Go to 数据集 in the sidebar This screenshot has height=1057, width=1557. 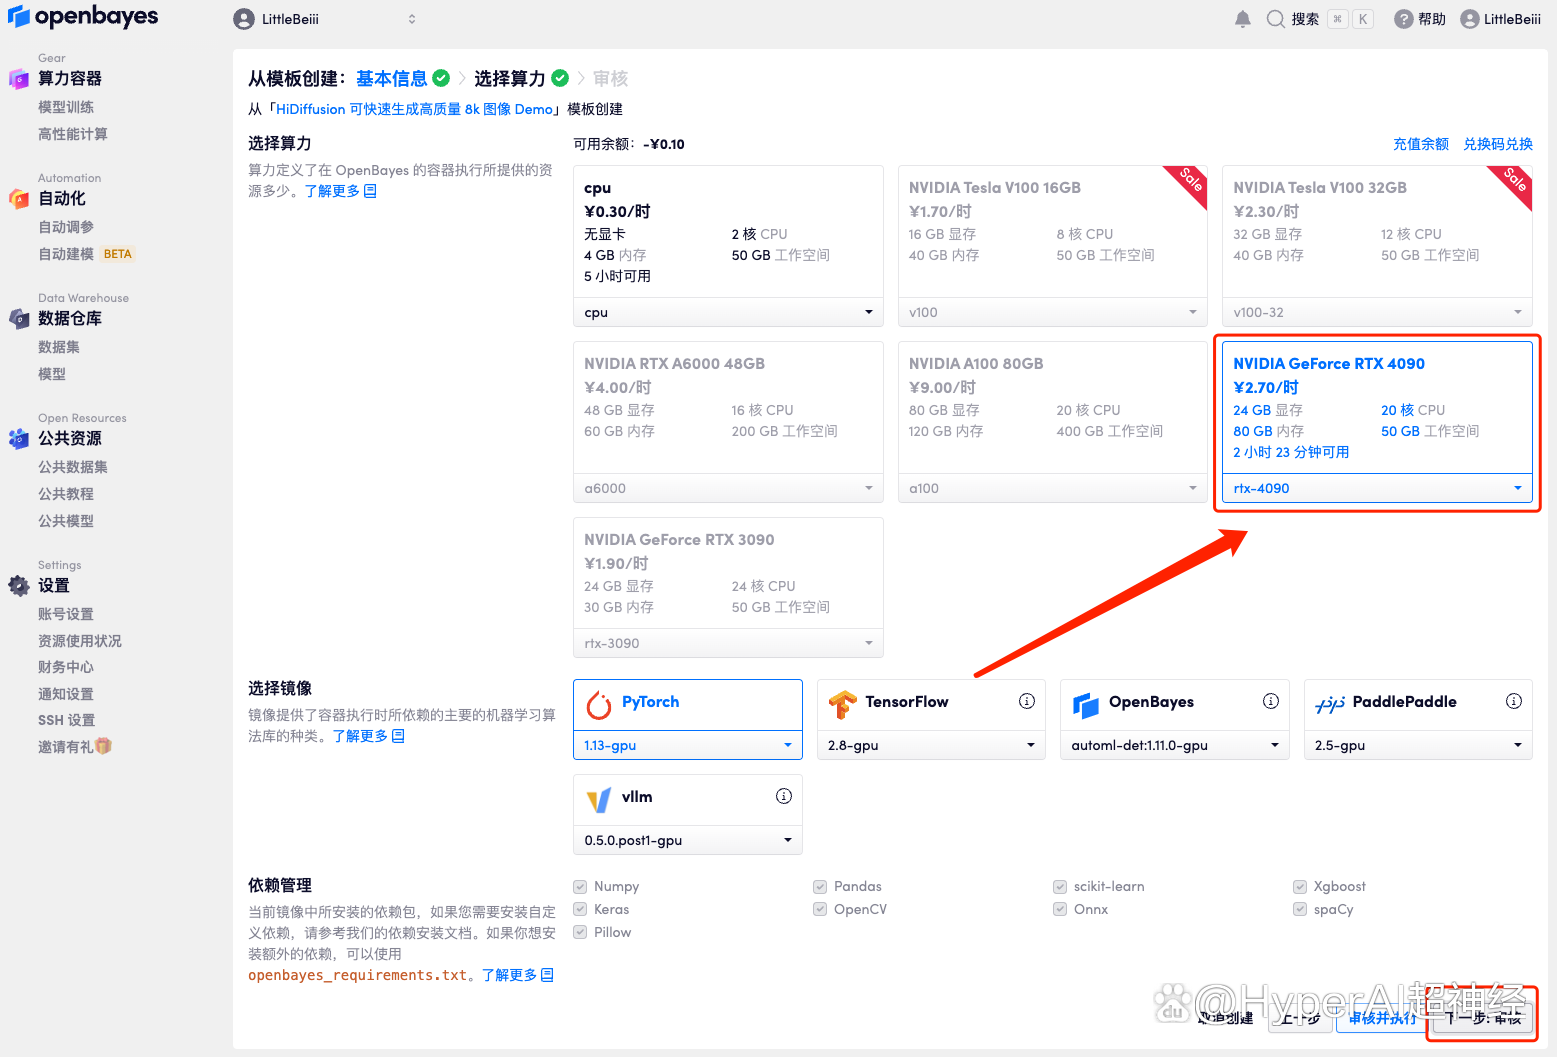(x=59, y=347)
